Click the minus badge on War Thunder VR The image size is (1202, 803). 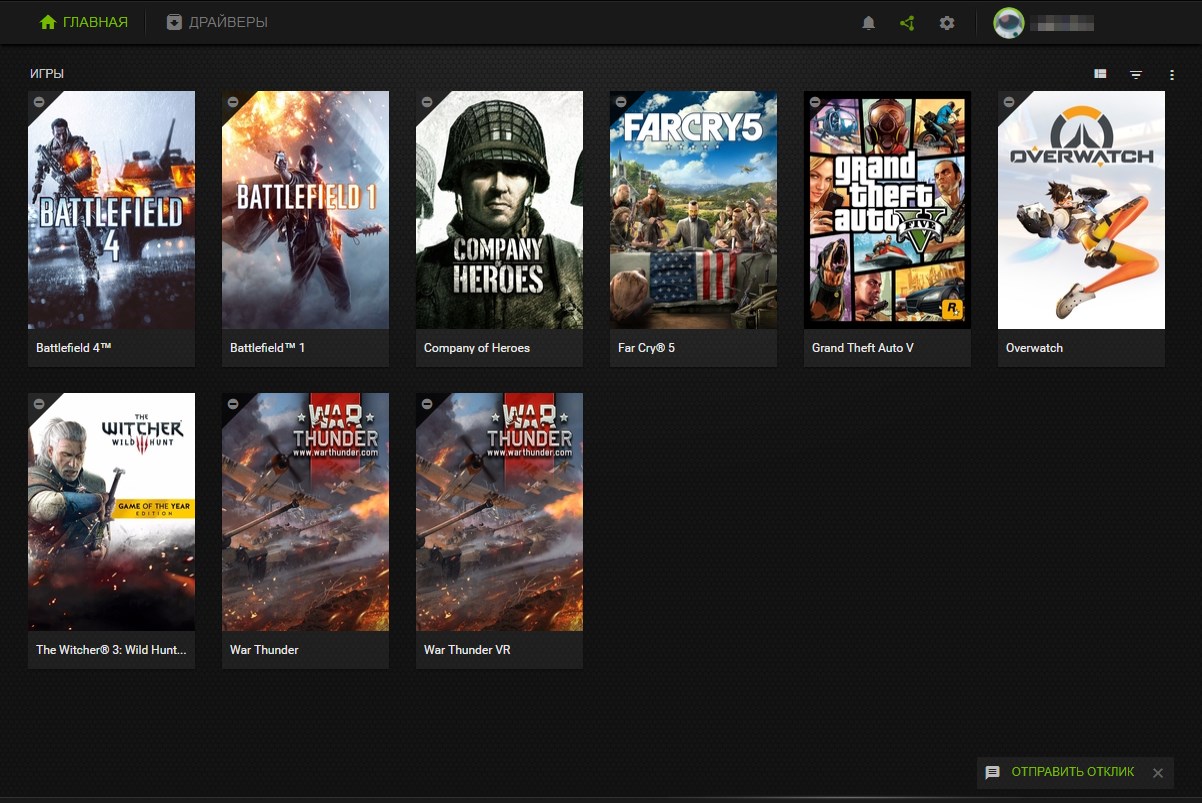pos(426,403)
